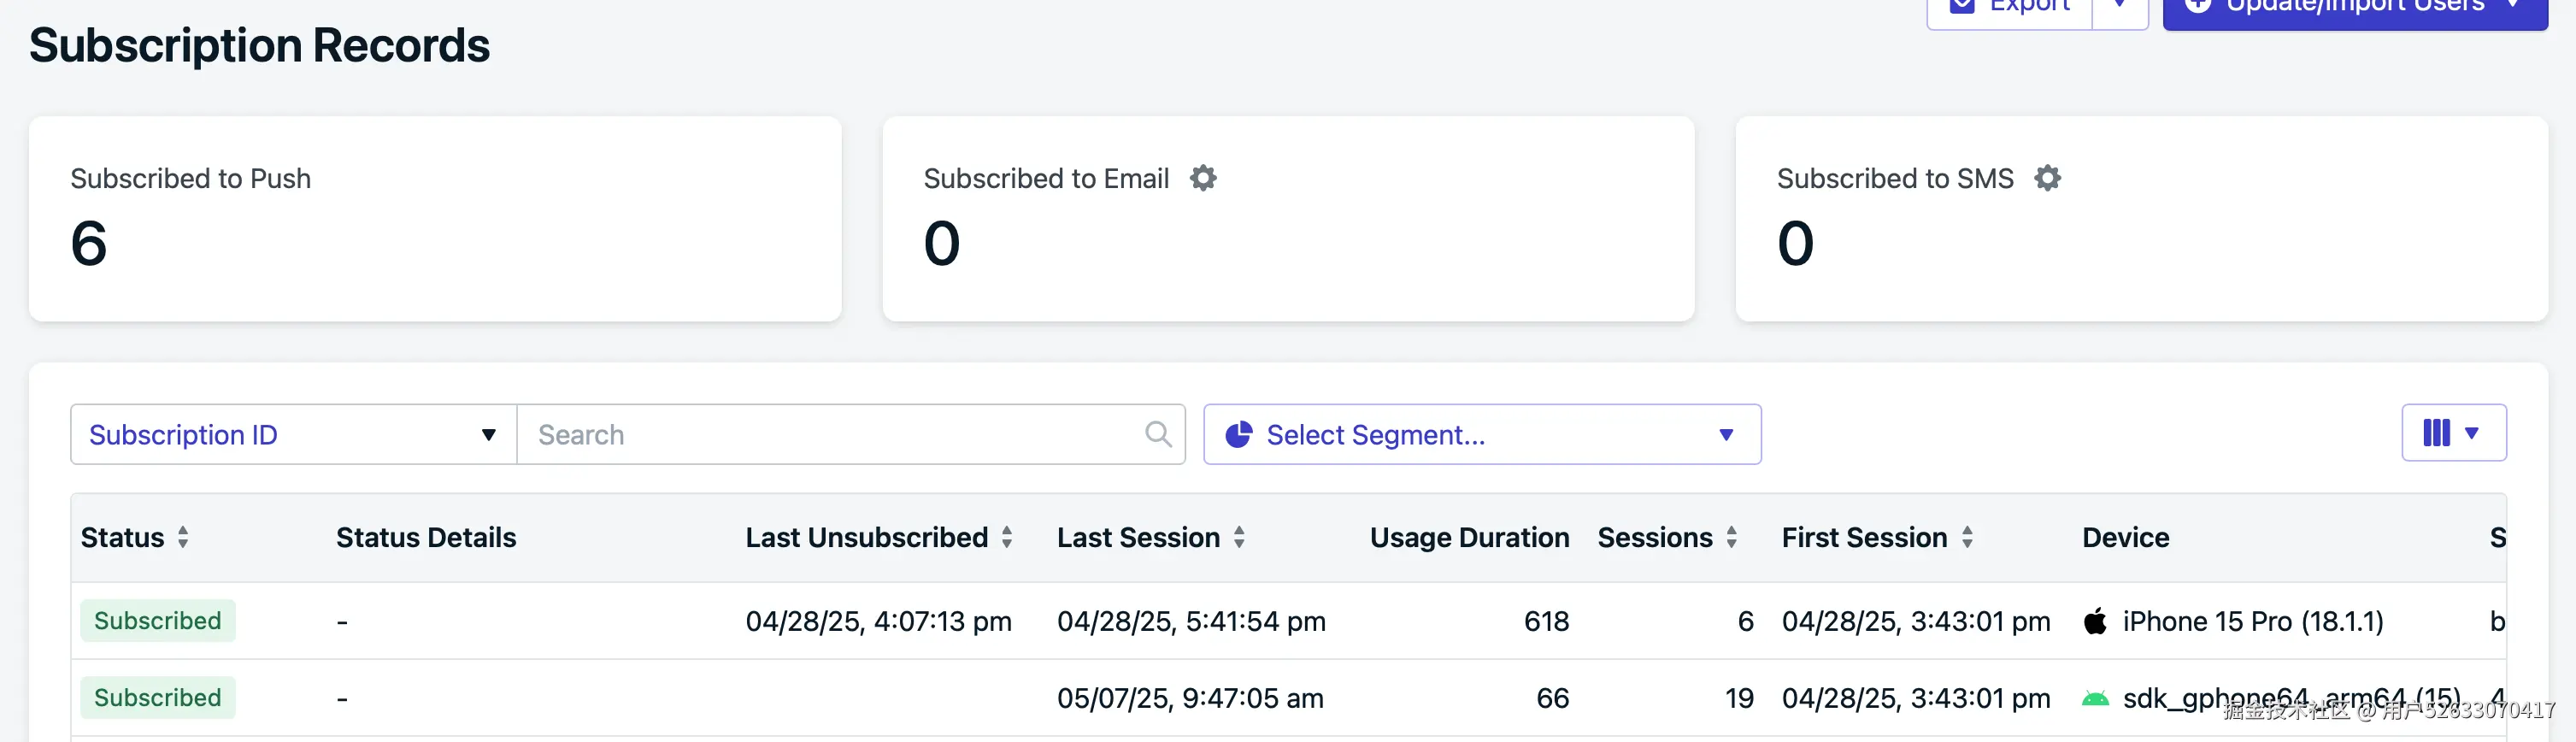Click the search magnifier icon
Viewport: 2576px width, 742px height.
click(1157, 434)
